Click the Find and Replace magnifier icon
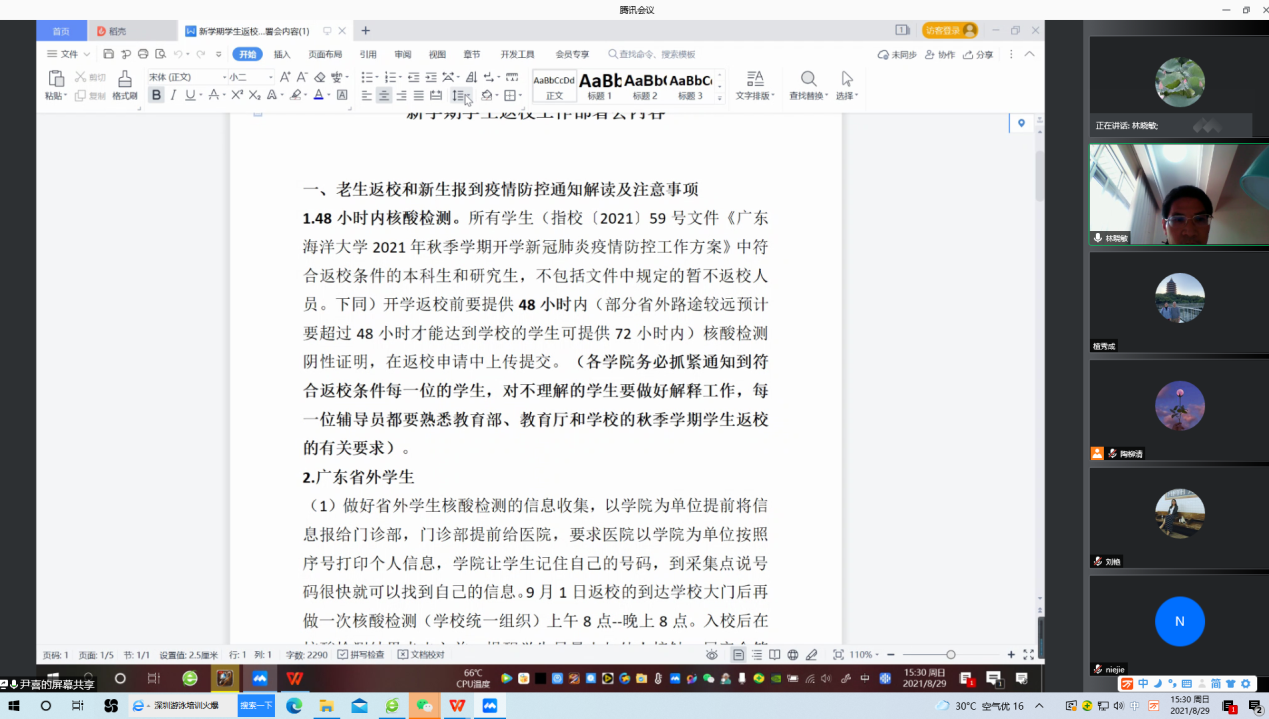 click(x=808, y=79)
